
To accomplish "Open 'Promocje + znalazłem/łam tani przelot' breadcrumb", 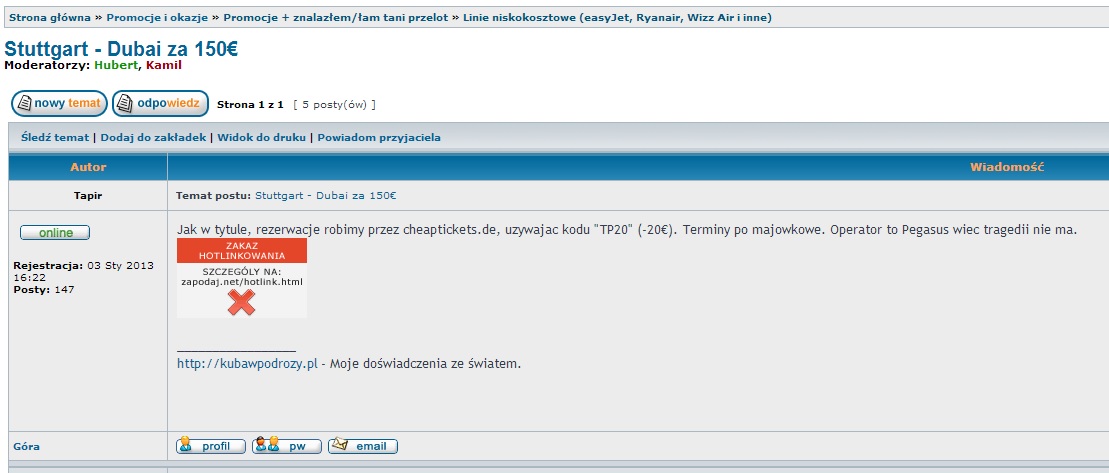I will coord(336,18).
